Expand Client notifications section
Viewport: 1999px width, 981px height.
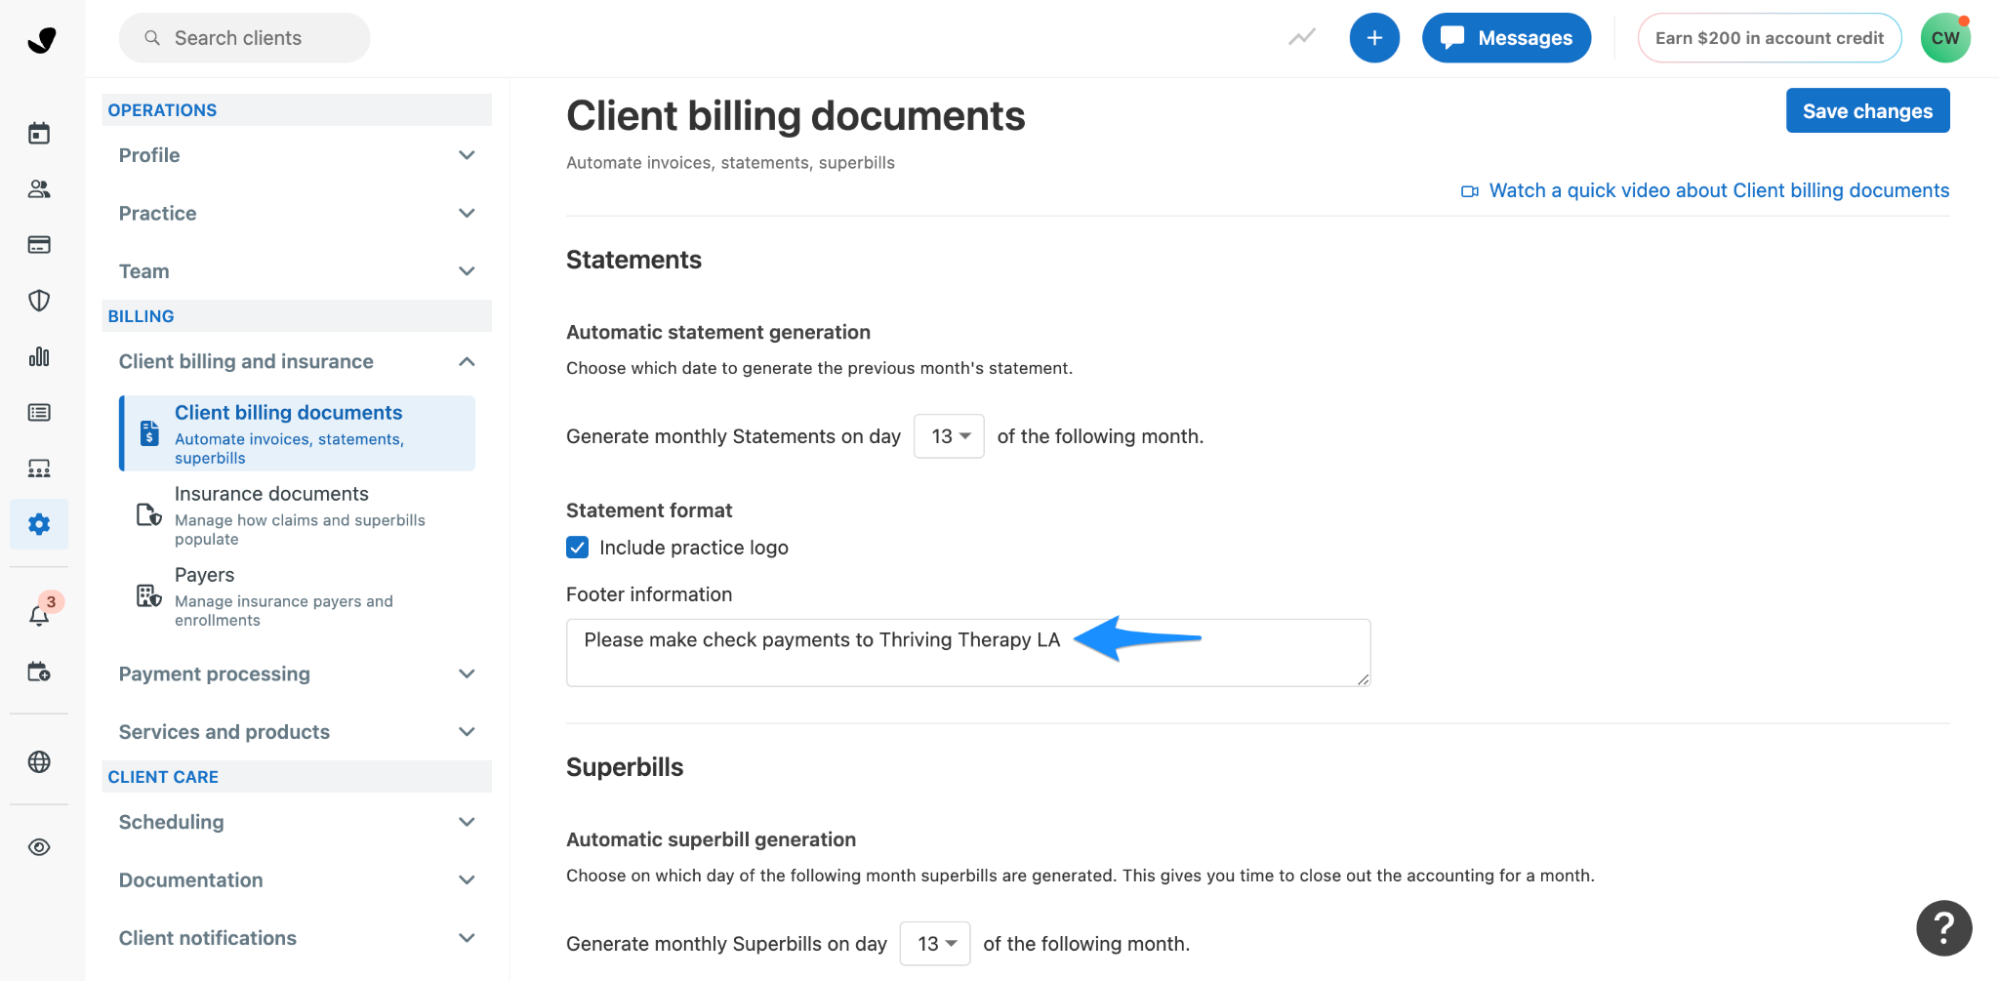(296, 938)
